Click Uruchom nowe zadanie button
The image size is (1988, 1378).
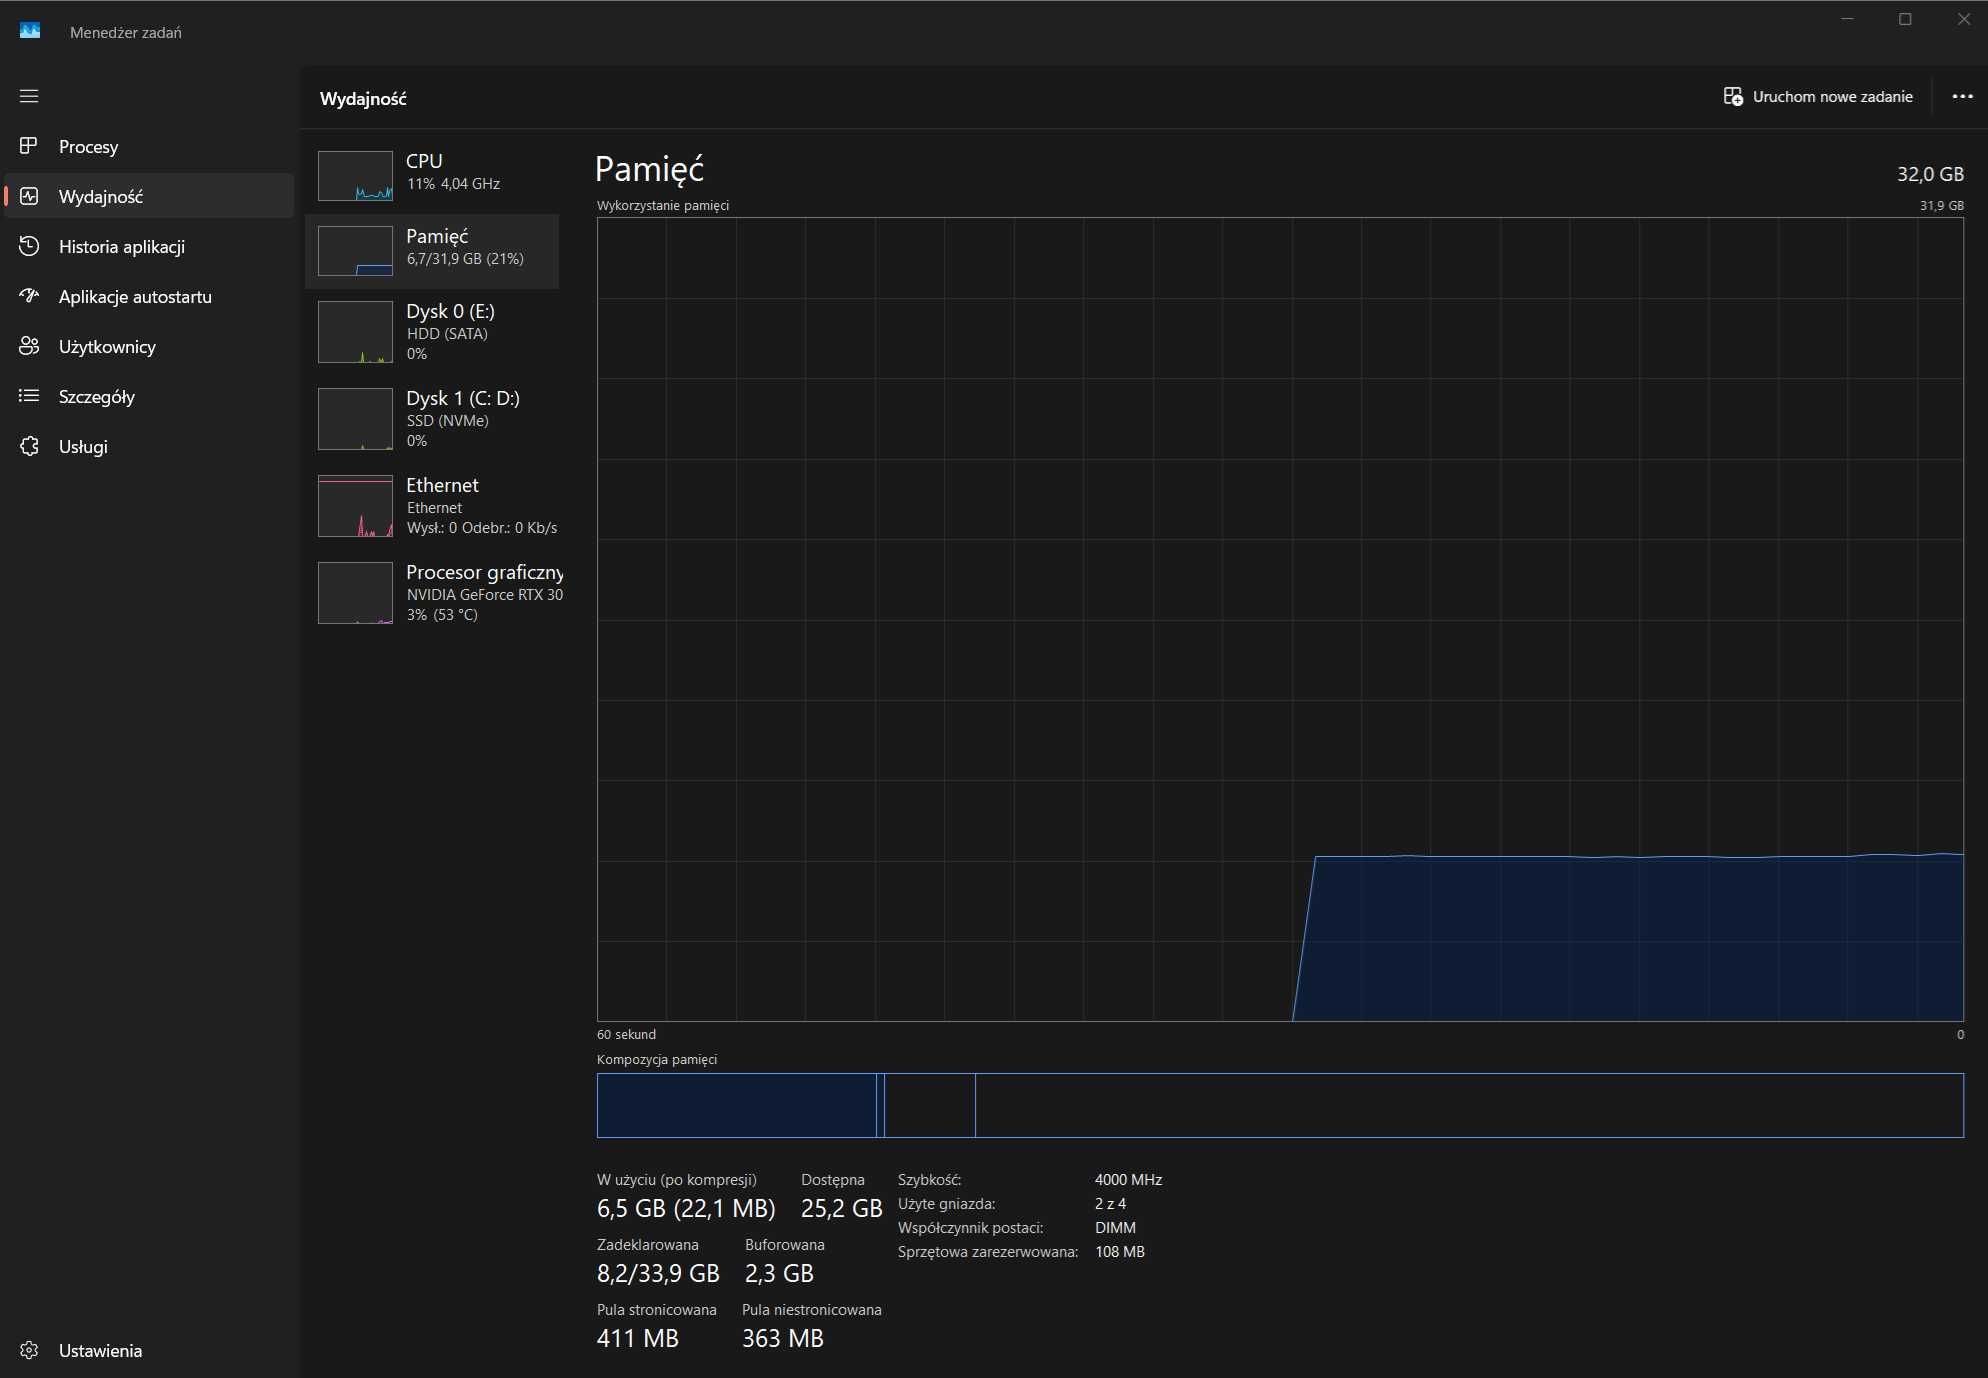coord(1818,97)
